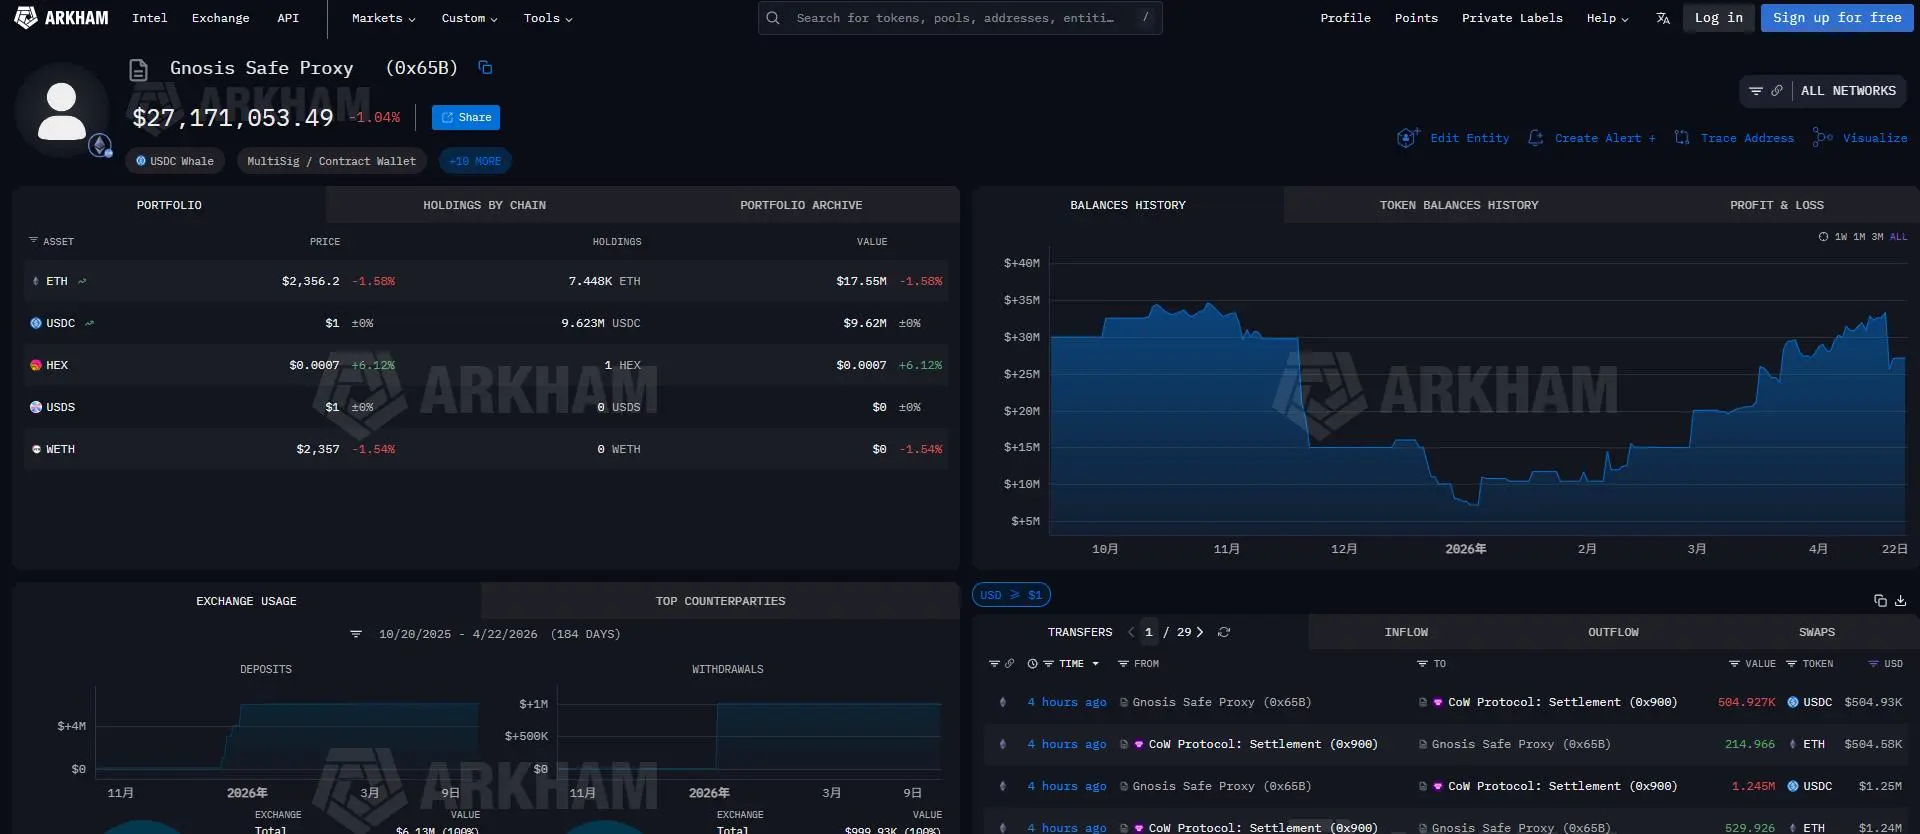The width and height of the screenshot is (1920, 834).
Task: Click the translate language icon
Action: click(x=1662, y=18)
